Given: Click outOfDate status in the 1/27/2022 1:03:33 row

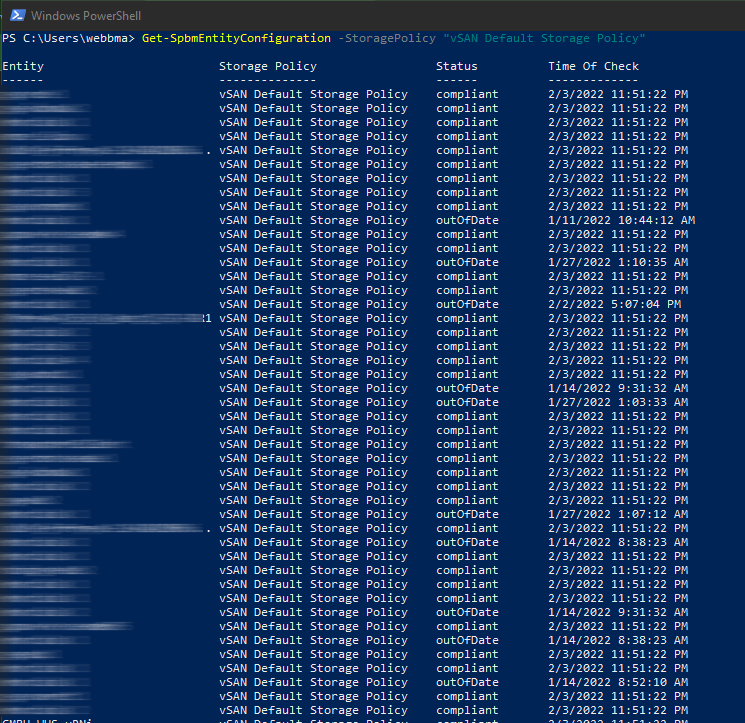Looking at the screenshot, I should [x=468, y=402].
